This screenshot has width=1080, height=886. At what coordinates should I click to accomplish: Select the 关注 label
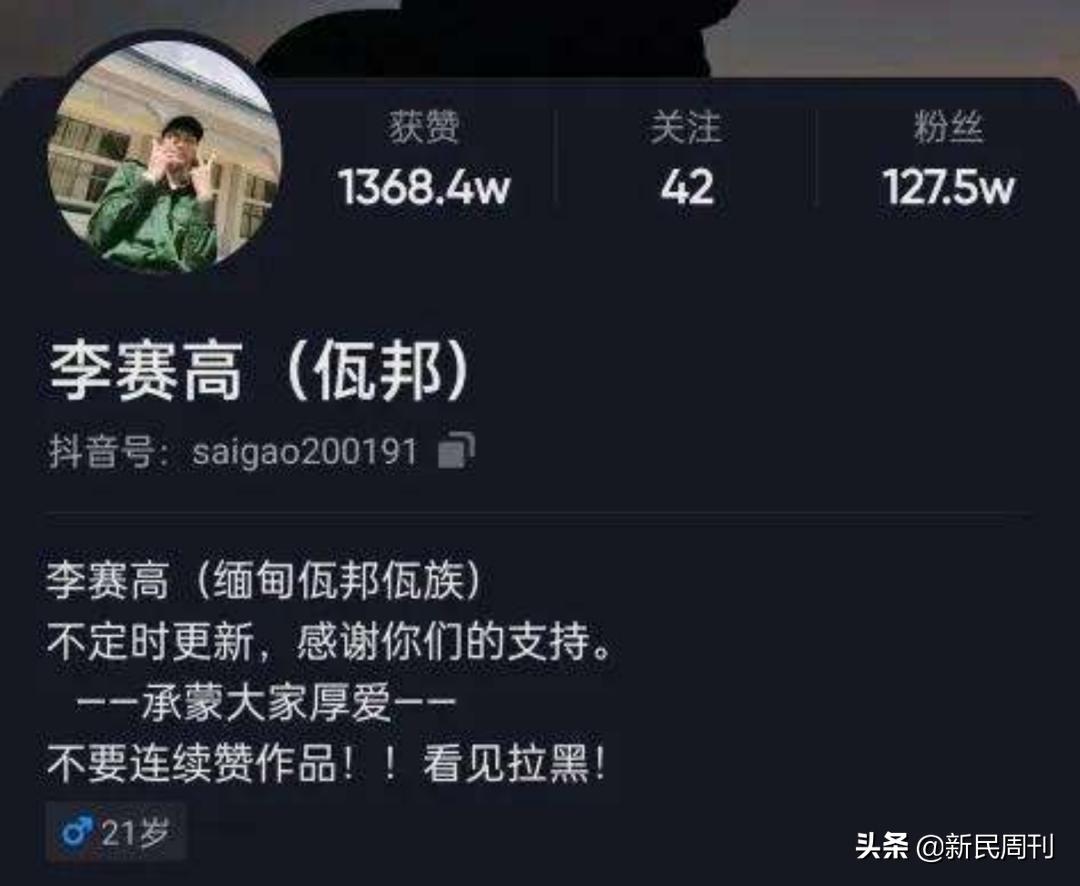click(686, 127)
